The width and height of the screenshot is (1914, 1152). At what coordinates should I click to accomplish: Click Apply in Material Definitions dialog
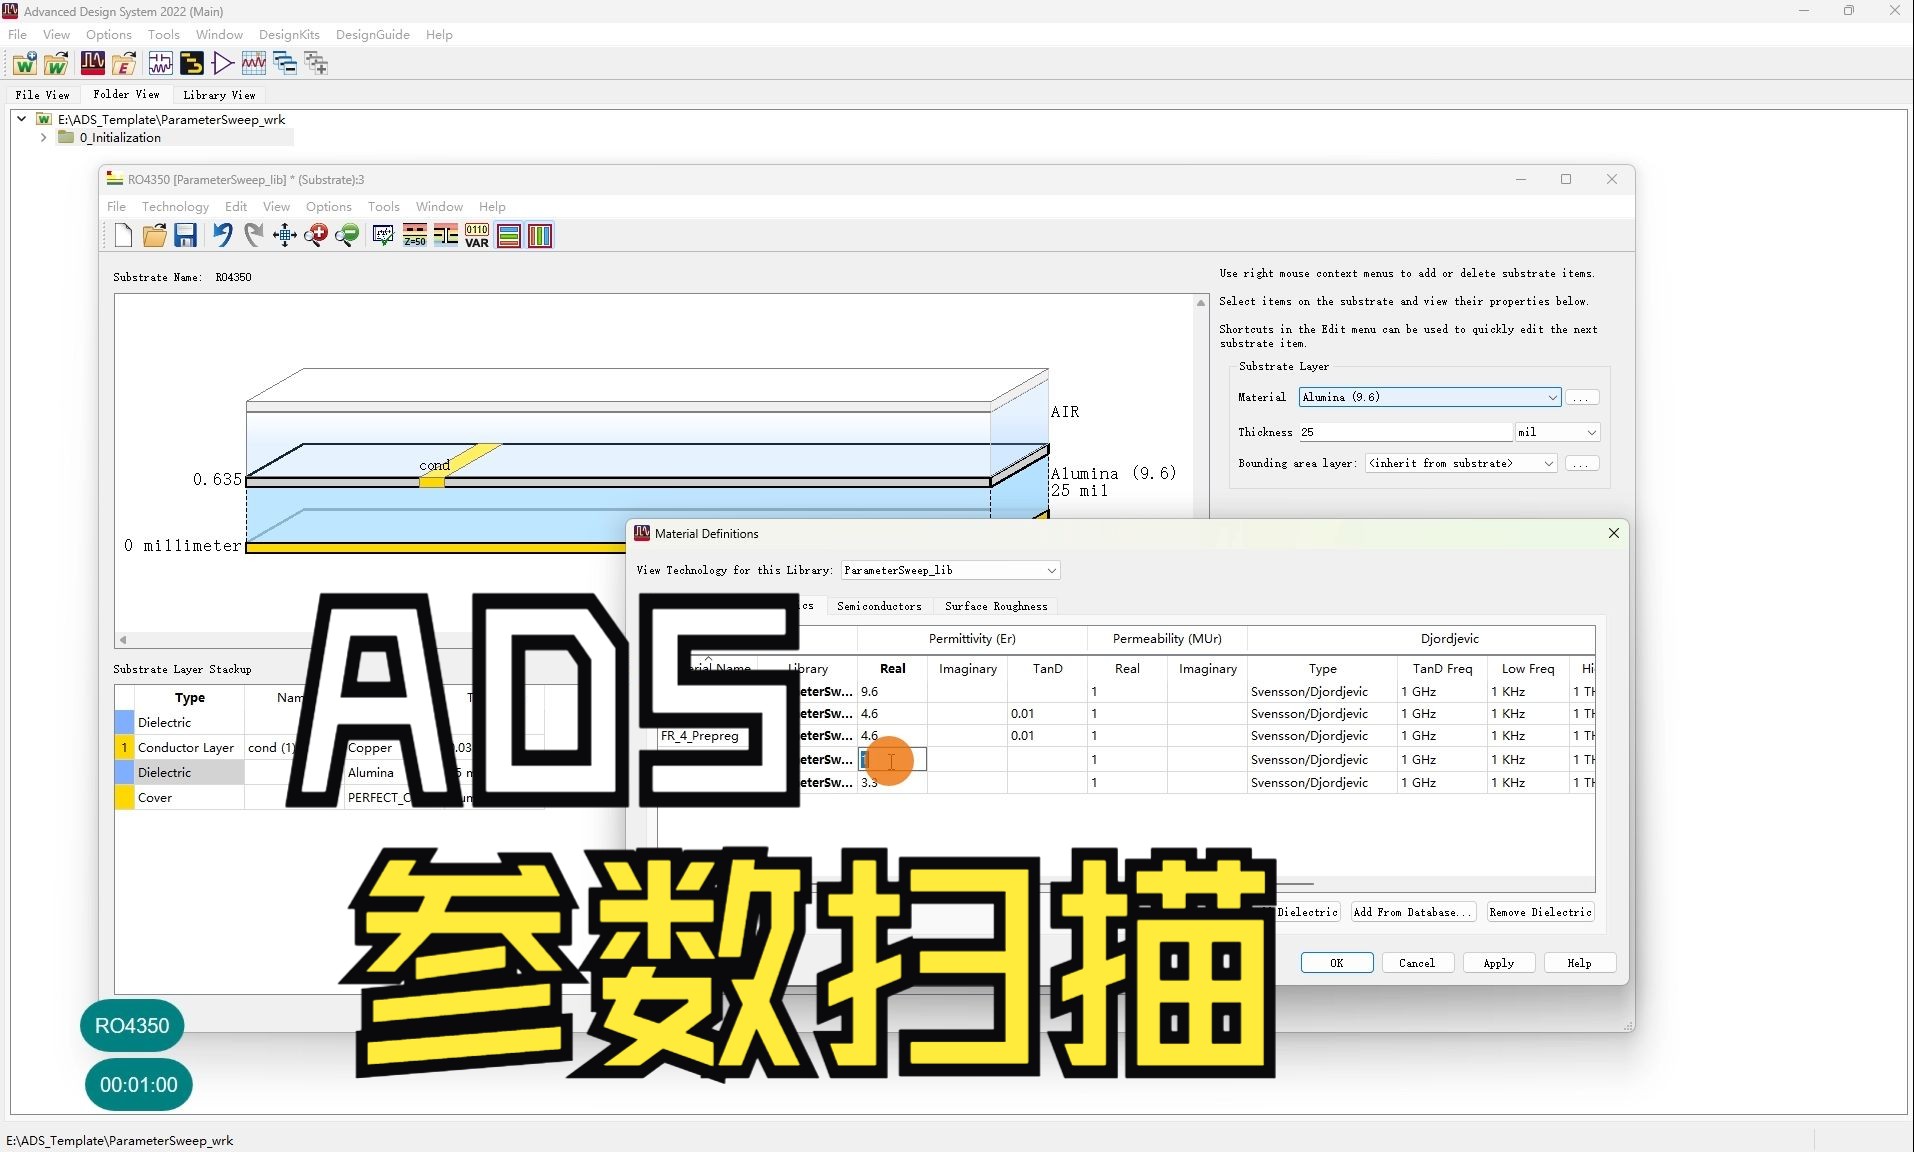point(1498,963)
